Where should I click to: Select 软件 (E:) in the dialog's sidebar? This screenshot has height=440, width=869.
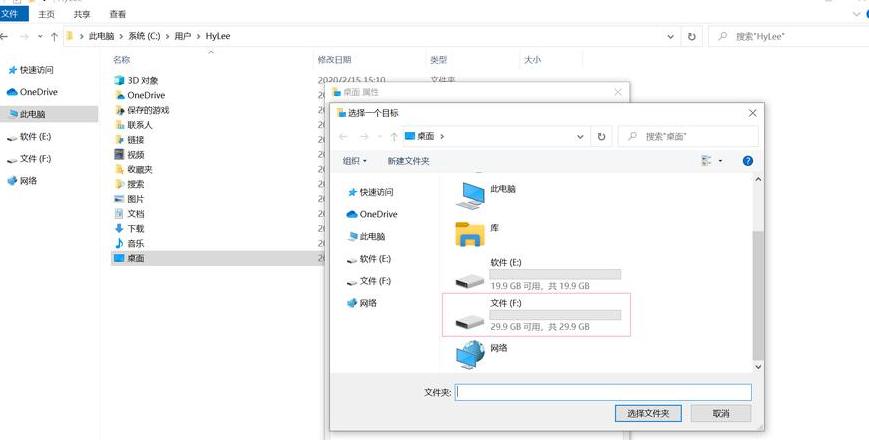click(369, 259)
